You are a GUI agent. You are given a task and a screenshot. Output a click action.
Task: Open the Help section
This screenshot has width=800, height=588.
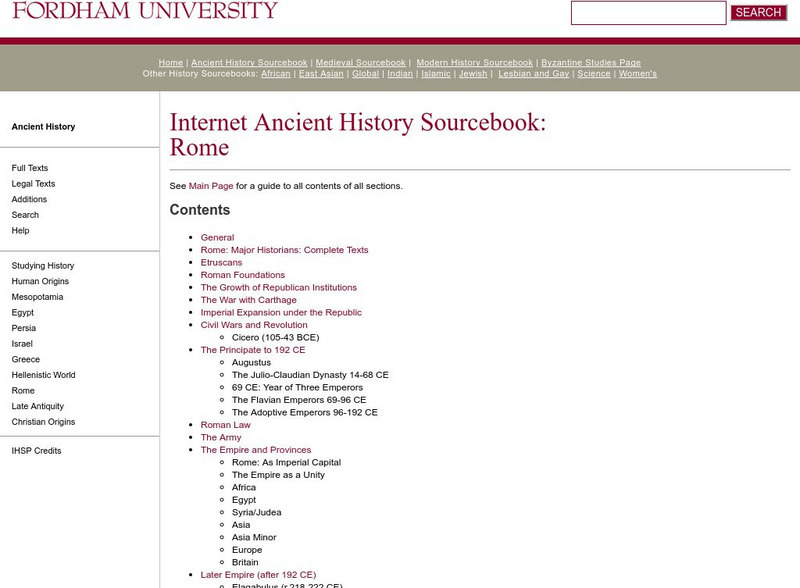19,230
